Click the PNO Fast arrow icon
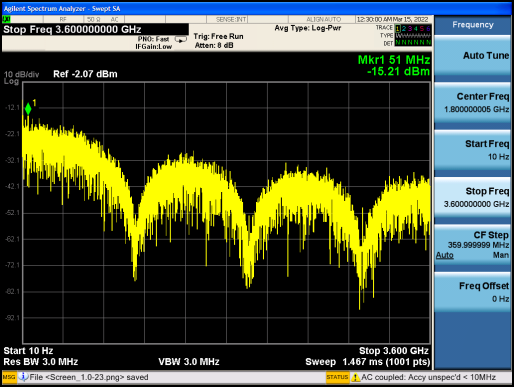 point(181,40)
